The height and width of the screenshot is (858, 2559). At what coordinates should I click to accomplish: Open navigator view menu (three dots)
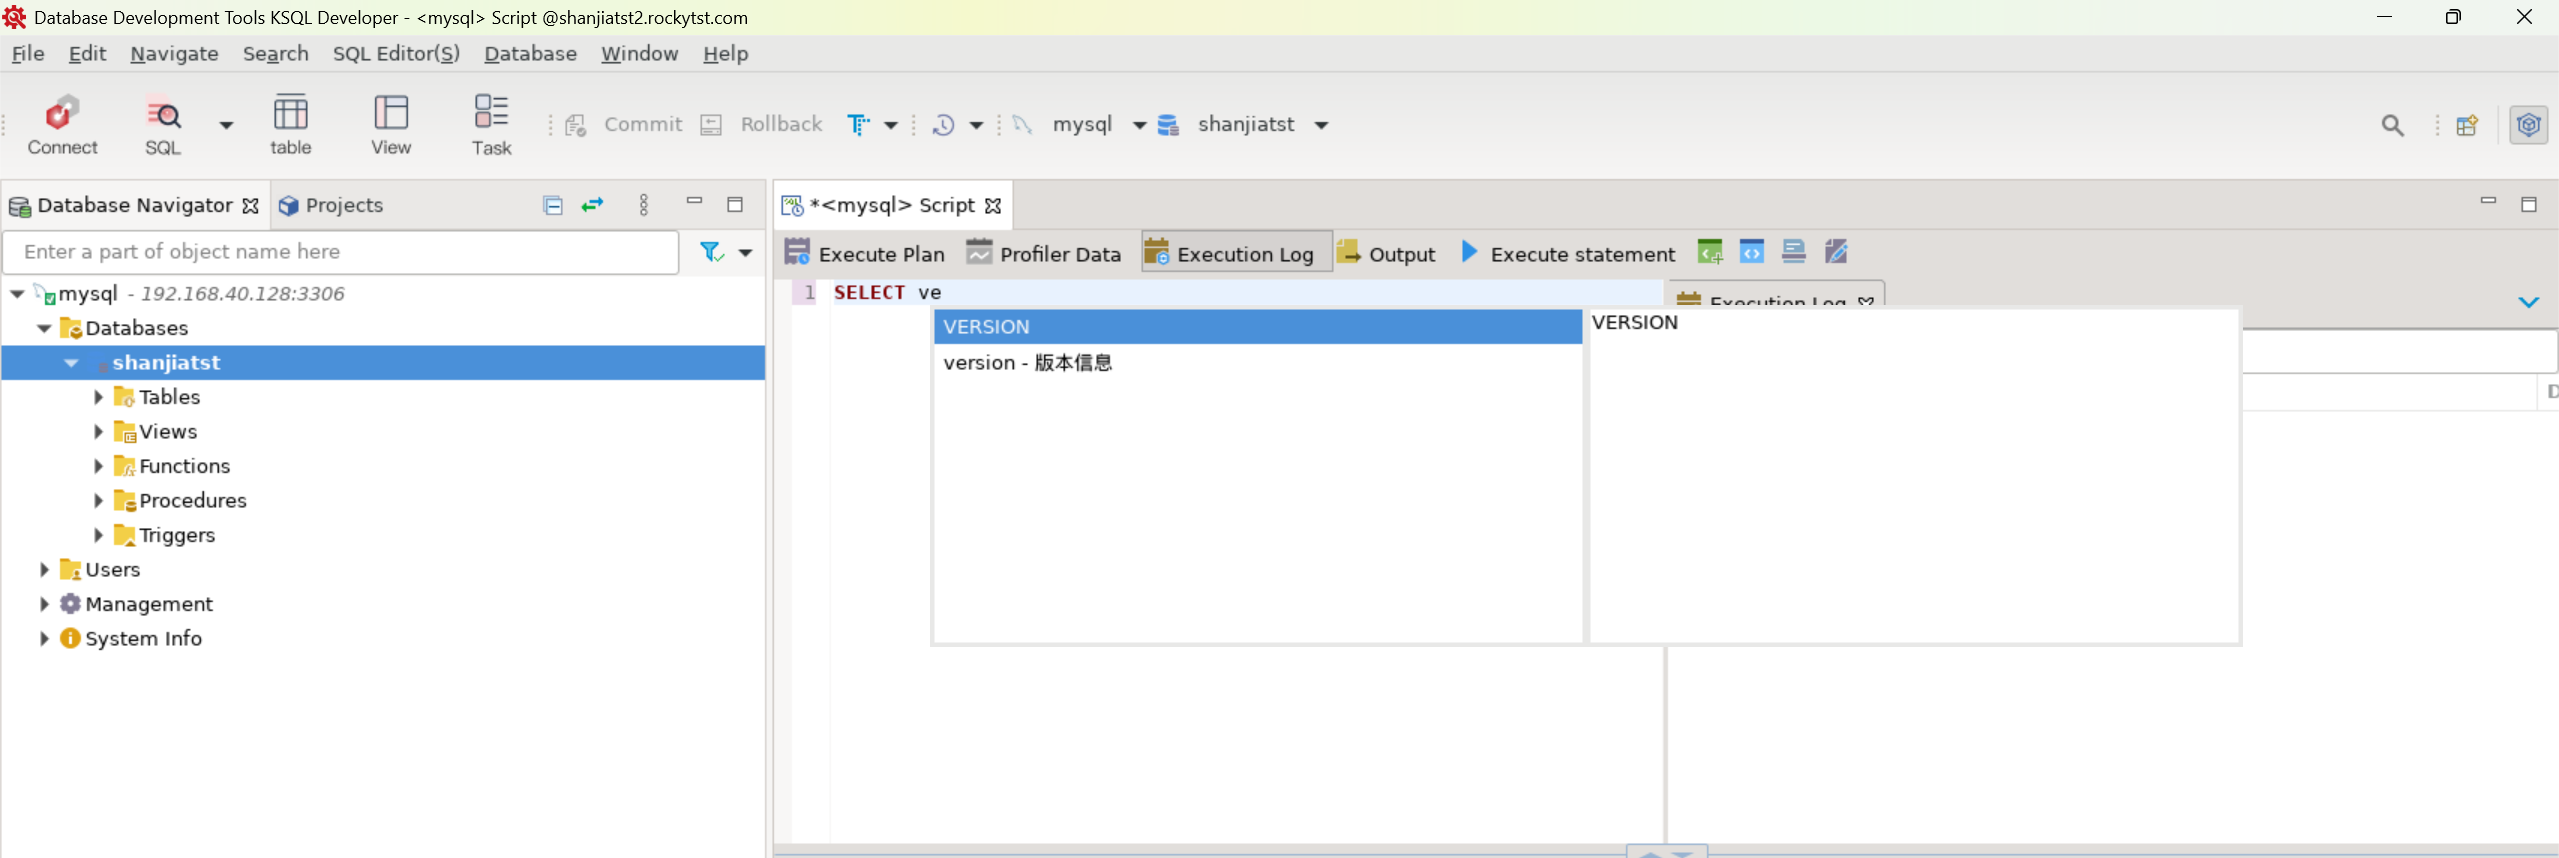[644, 205]
